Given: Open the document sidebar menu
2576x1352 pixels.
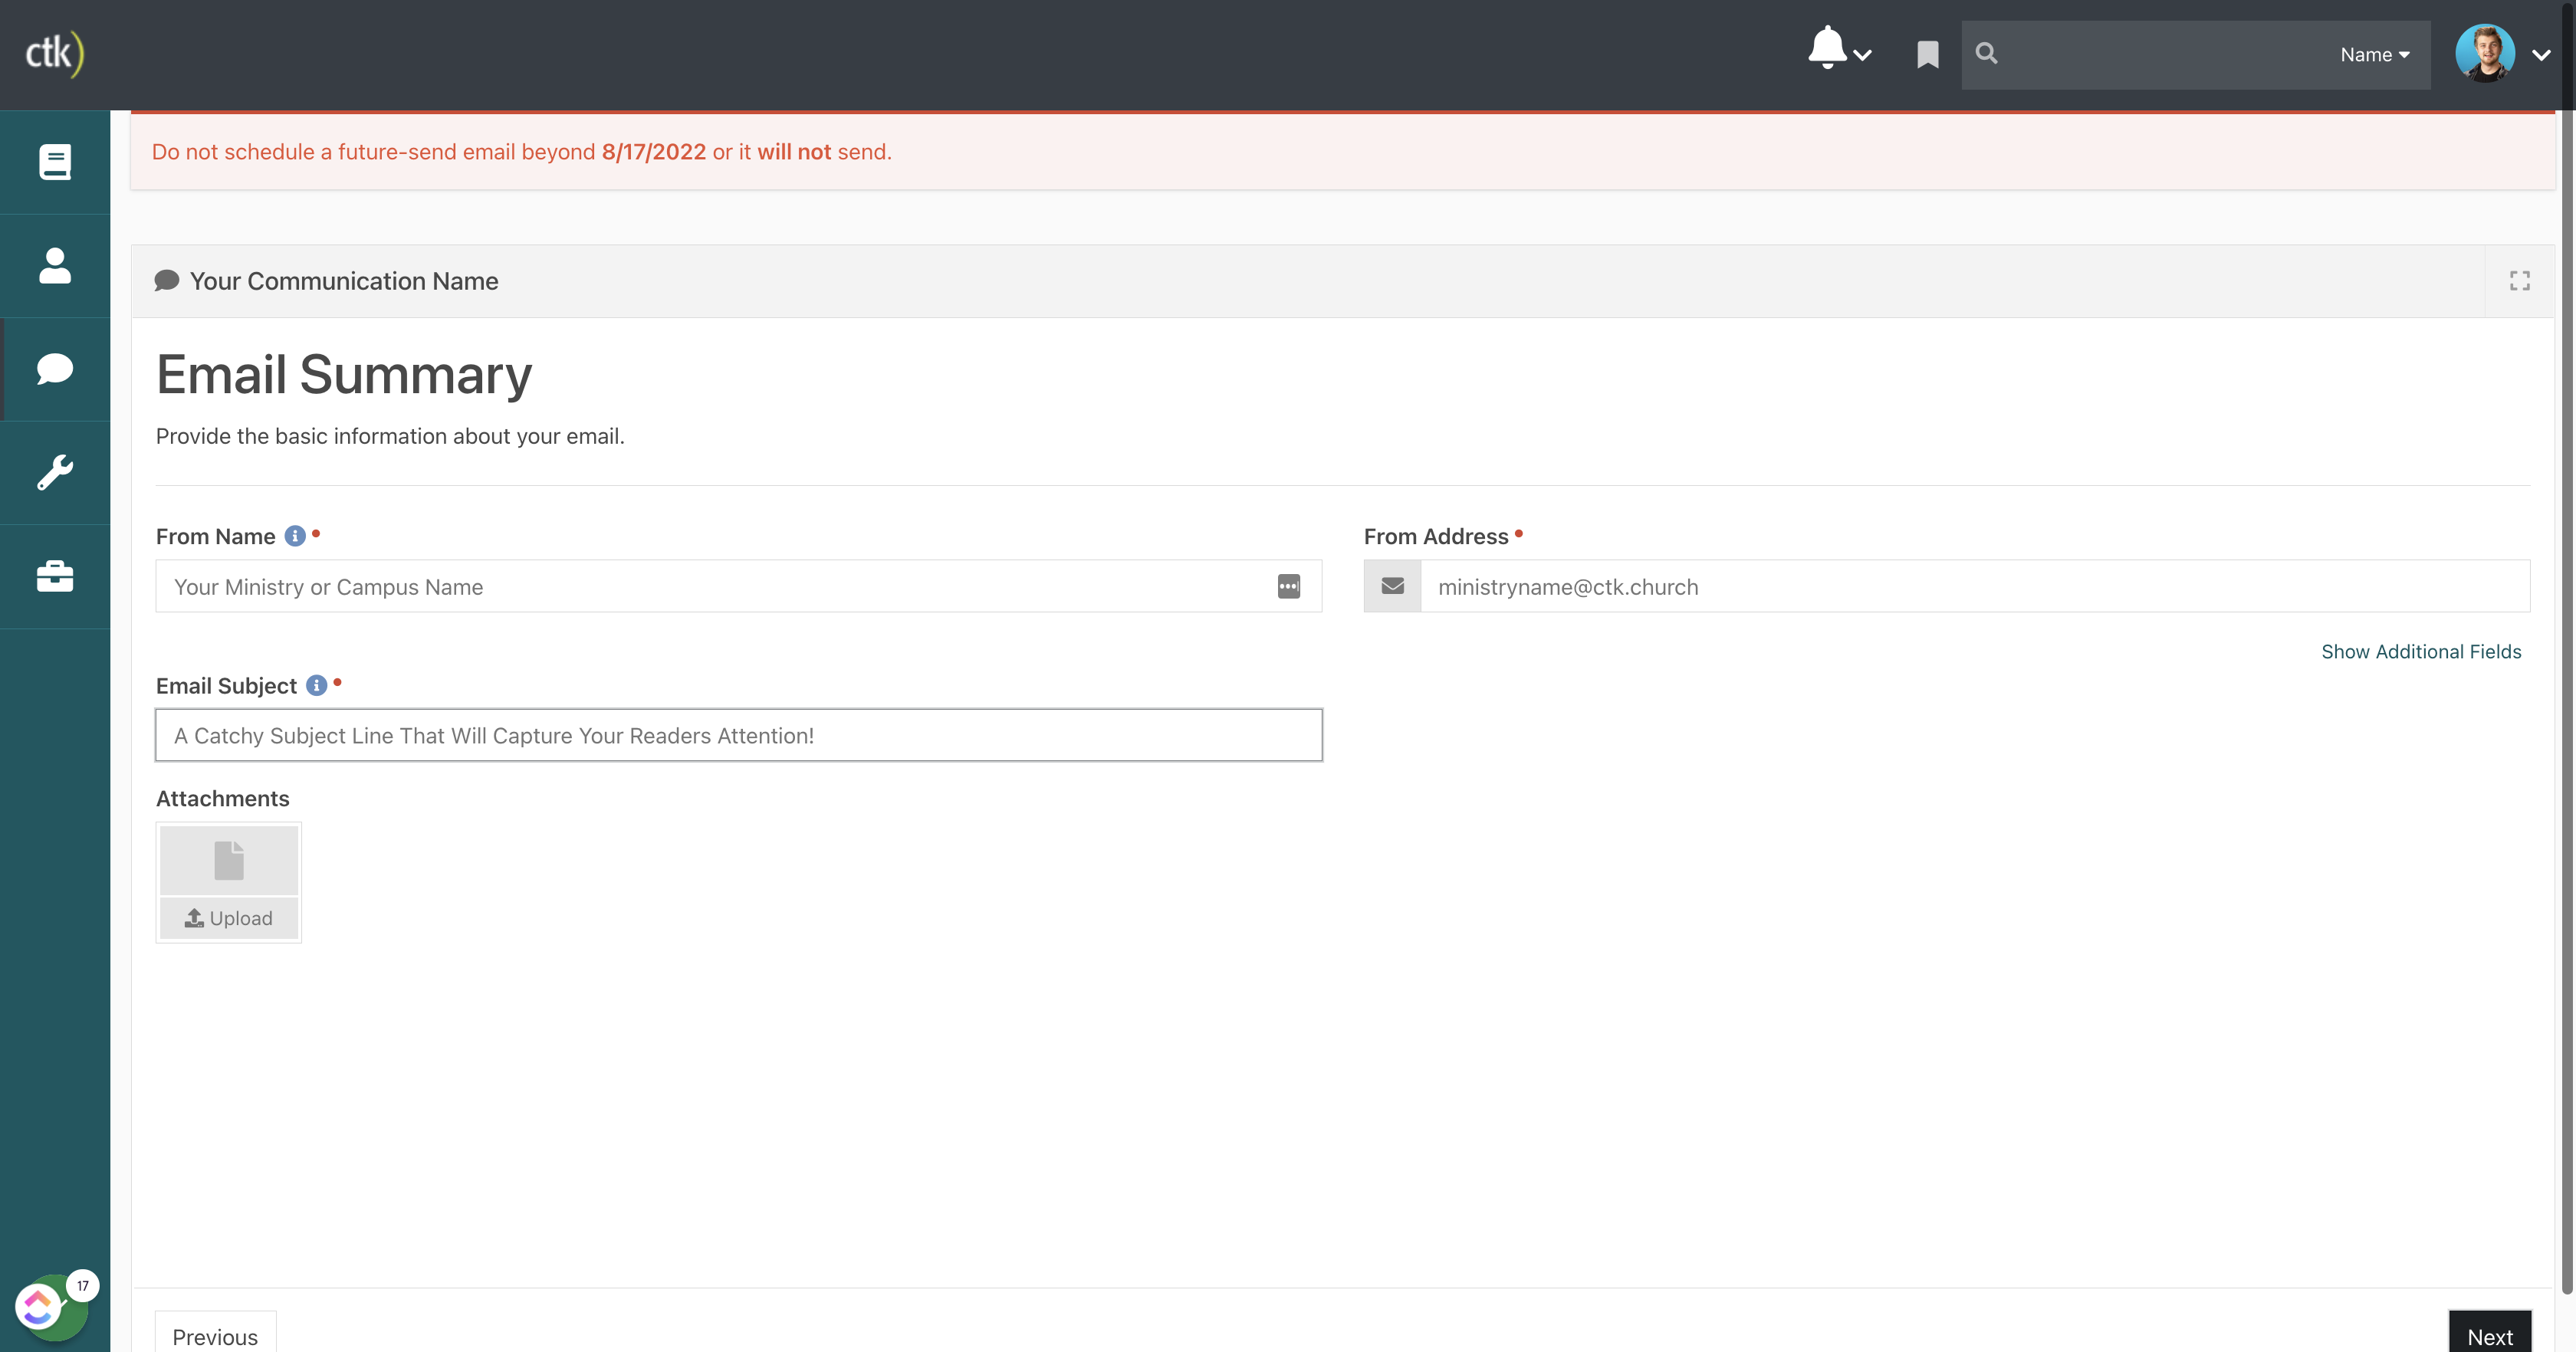Looking at the screenshot, I should pos(55,162).
